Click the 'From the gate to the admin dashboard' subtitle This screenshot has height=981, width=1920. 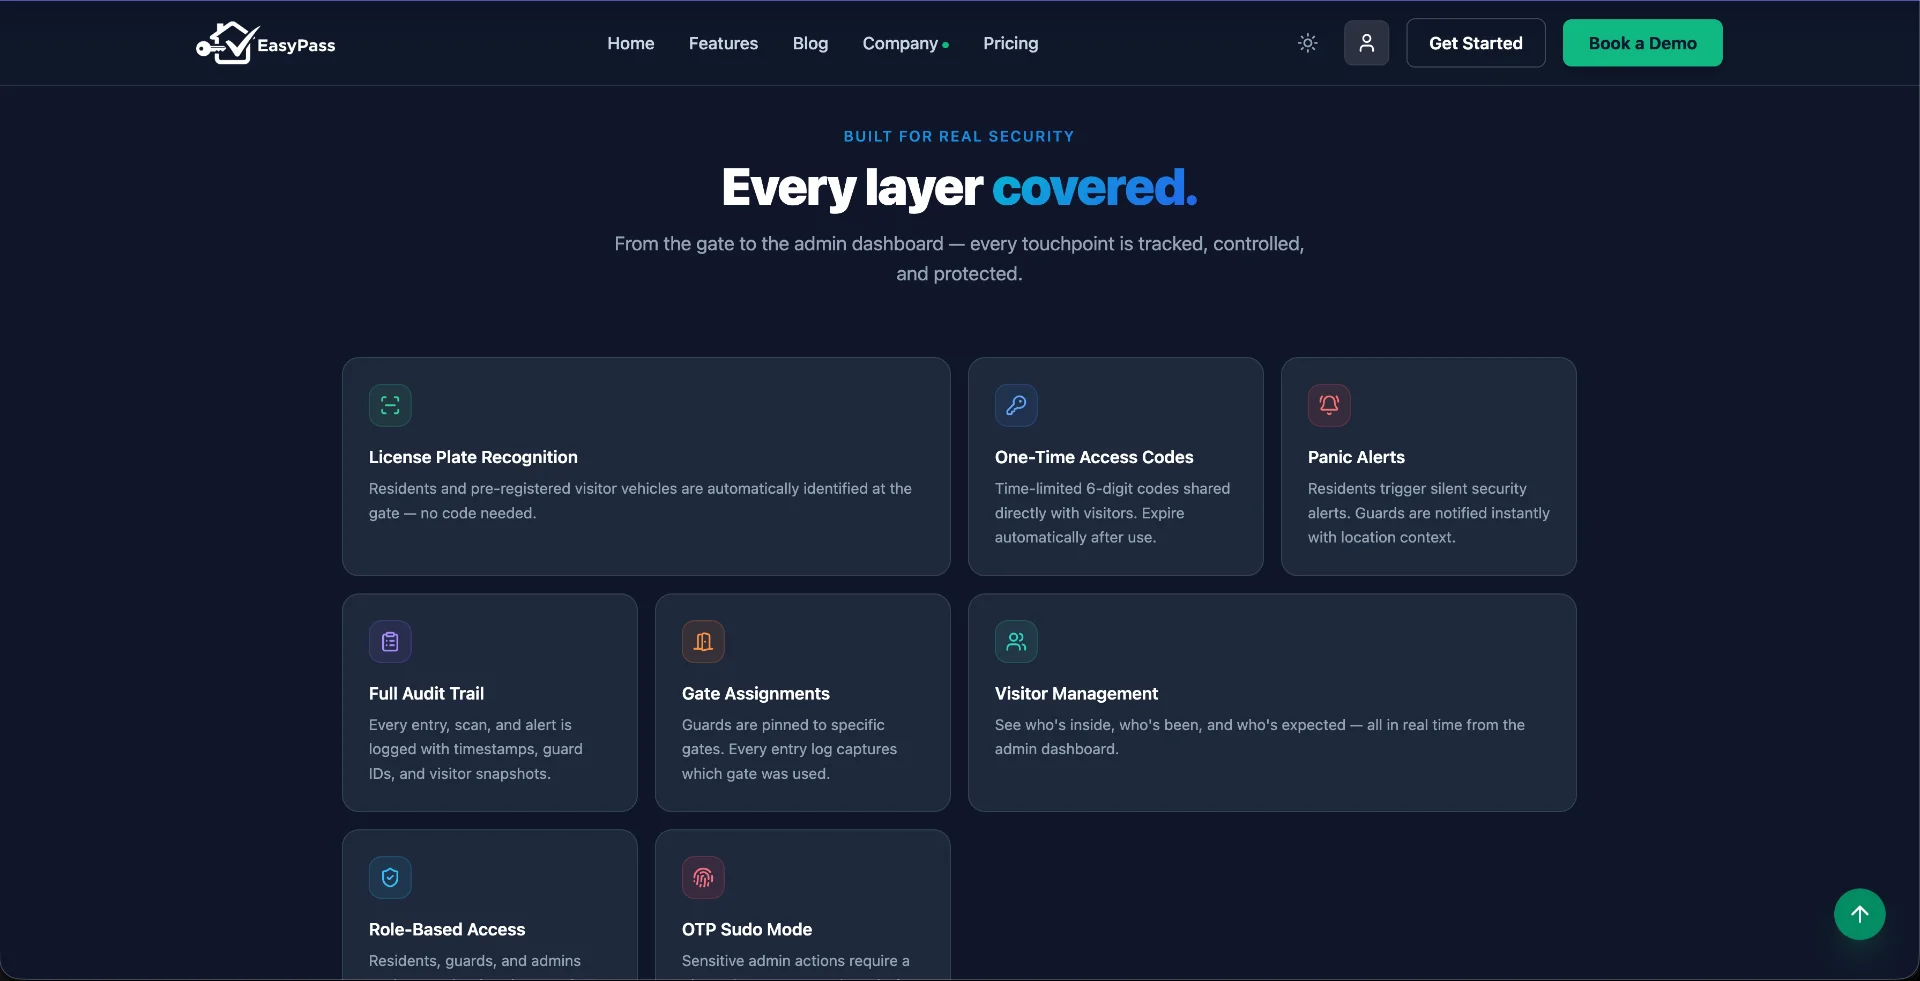coord(959,258)
